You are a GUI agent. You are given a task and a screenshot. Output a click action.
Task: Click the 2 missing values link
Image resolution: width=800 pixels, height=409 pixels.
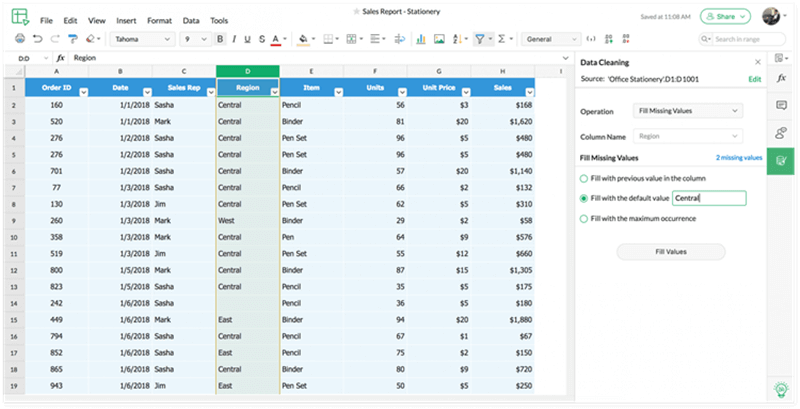tap(739, 158)
